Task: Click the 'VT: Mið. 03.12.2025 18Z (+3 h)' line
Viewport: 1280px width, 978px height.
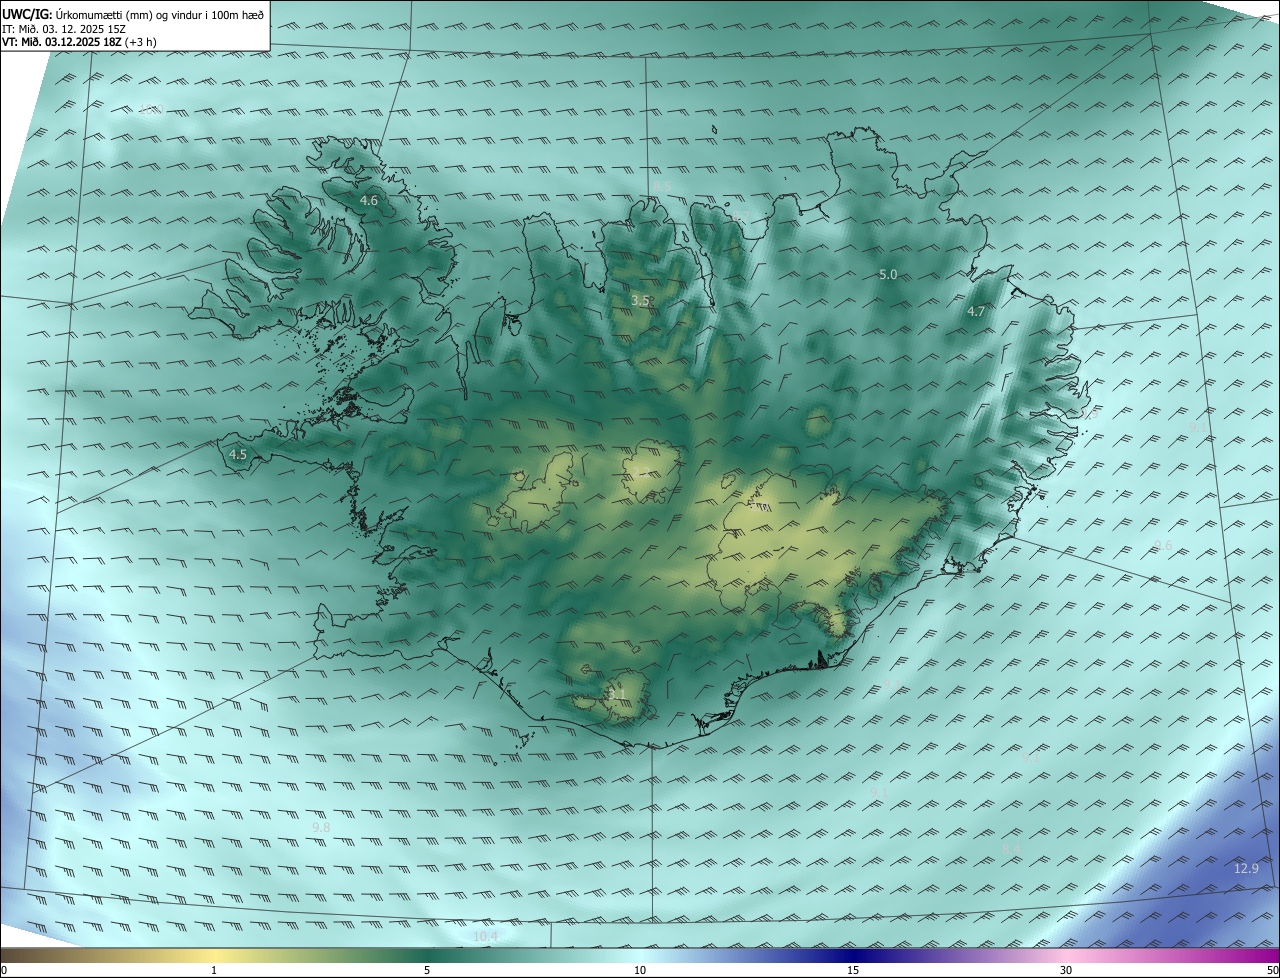Action: (80, 42)
